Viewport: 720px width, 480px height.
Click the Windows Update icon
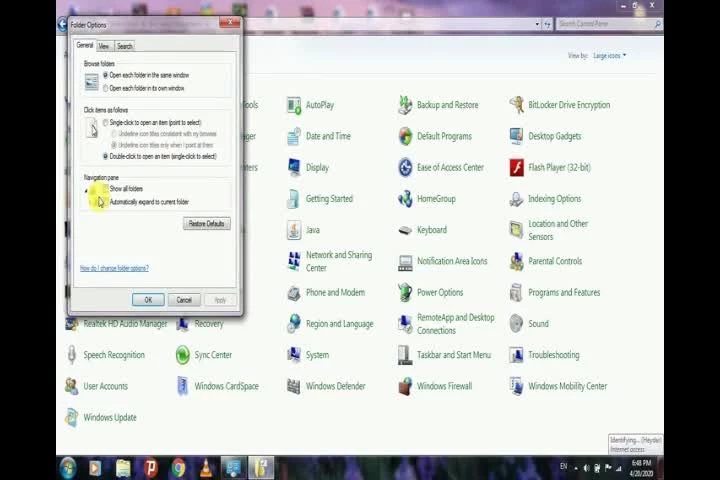72,417
